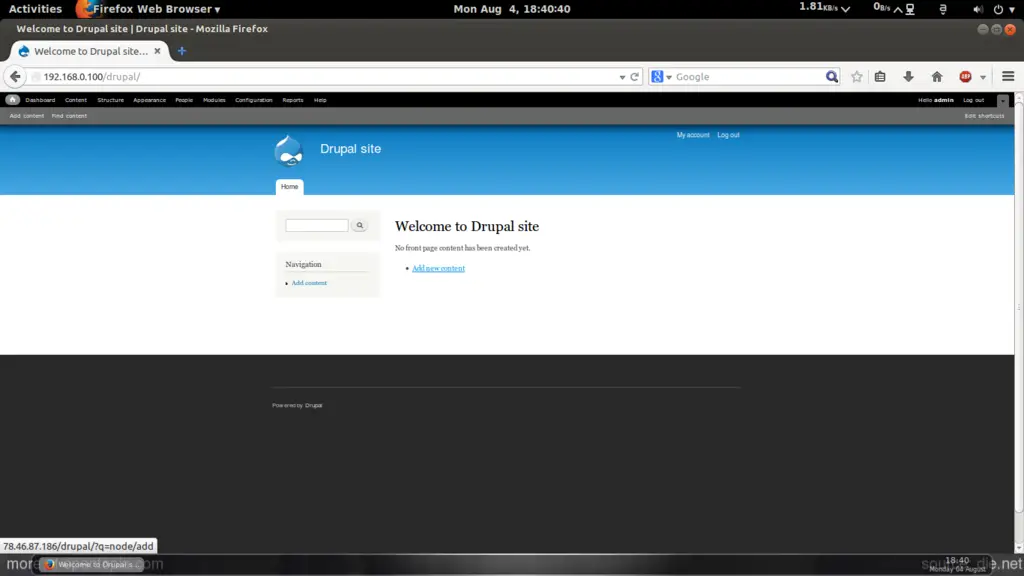The height and width of the screenshot is (576, 1024).
Task: Select the Home tab on Drupal site
Action: click(x=289, y=187)
